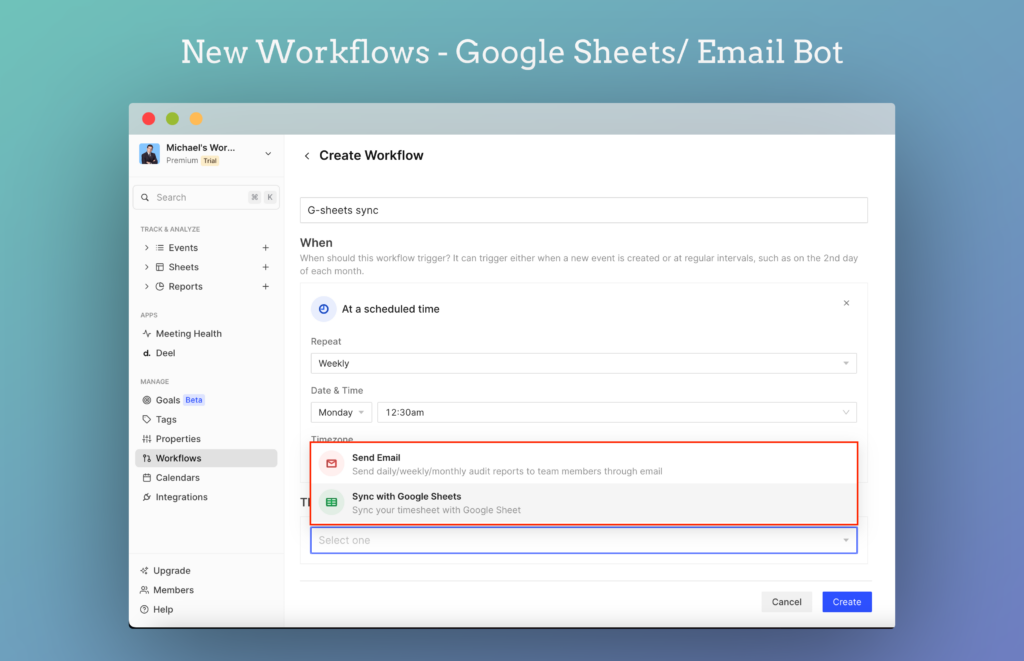Choose Send Email action option
This screenshot has width=1024, height=661.
584,464
